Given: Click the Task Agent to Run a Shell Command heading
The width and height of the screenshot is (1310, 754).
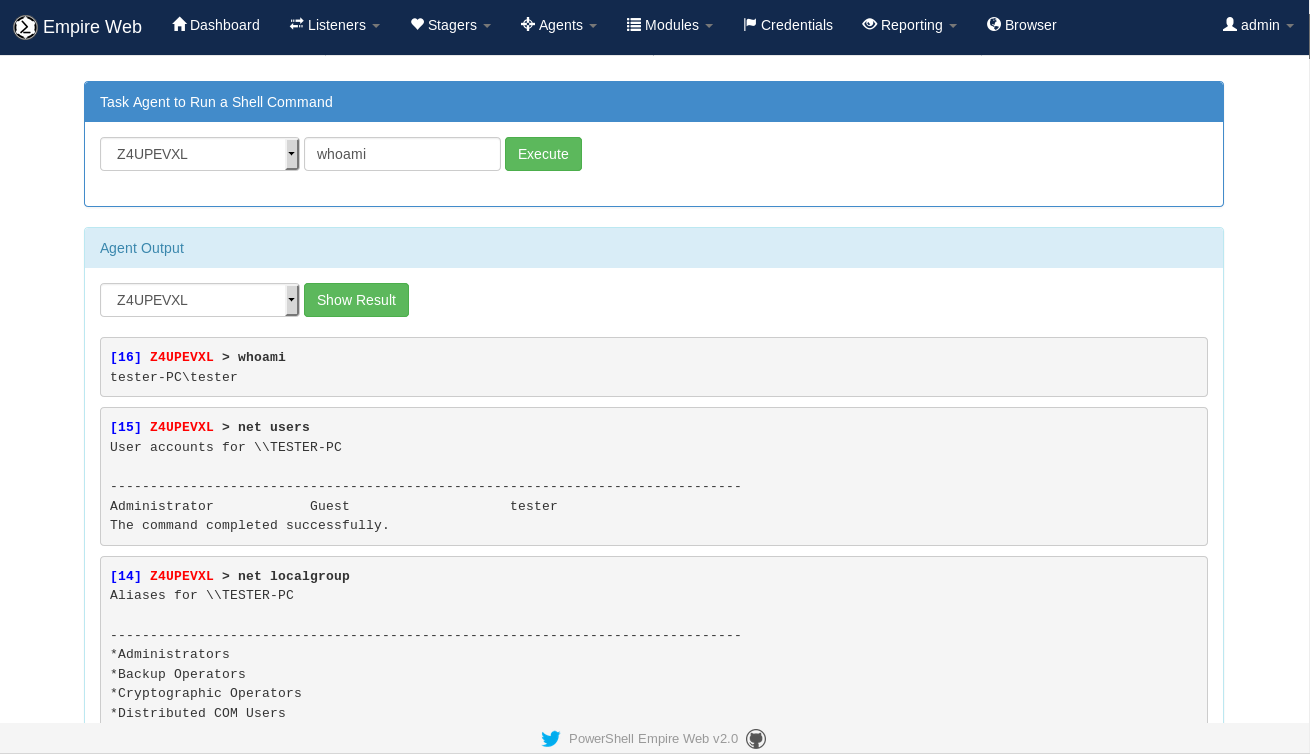Looking at the screenshot, I should click(216, 102).
